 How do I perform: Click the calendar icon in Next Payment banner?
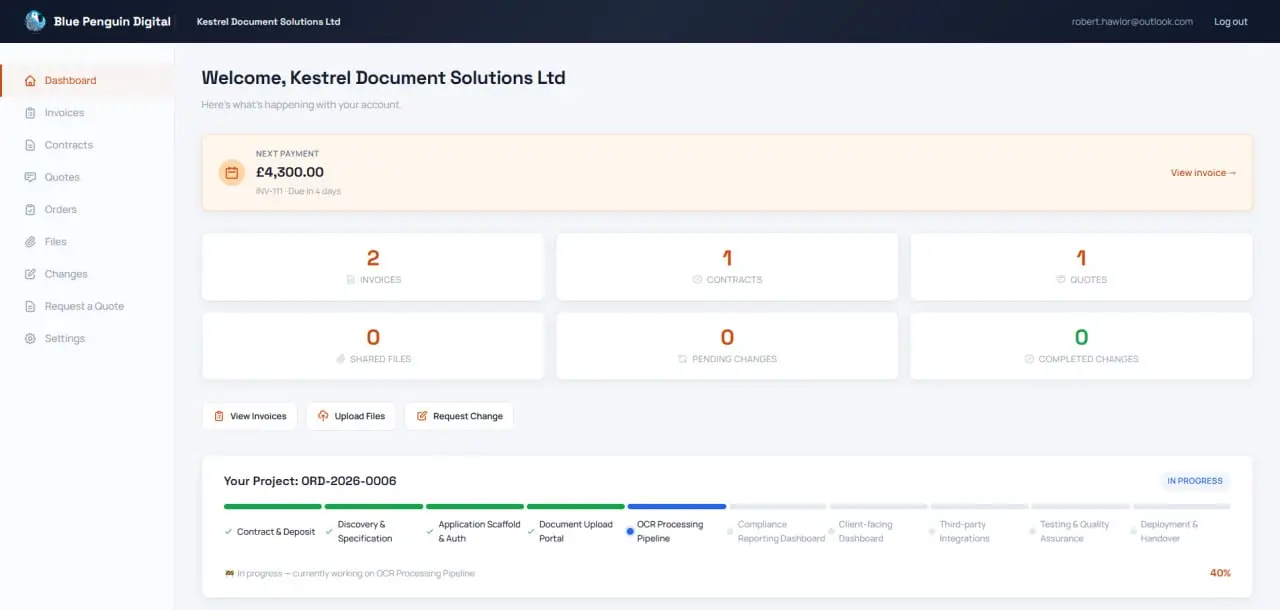pyautogui.click(x=232, y=173)
